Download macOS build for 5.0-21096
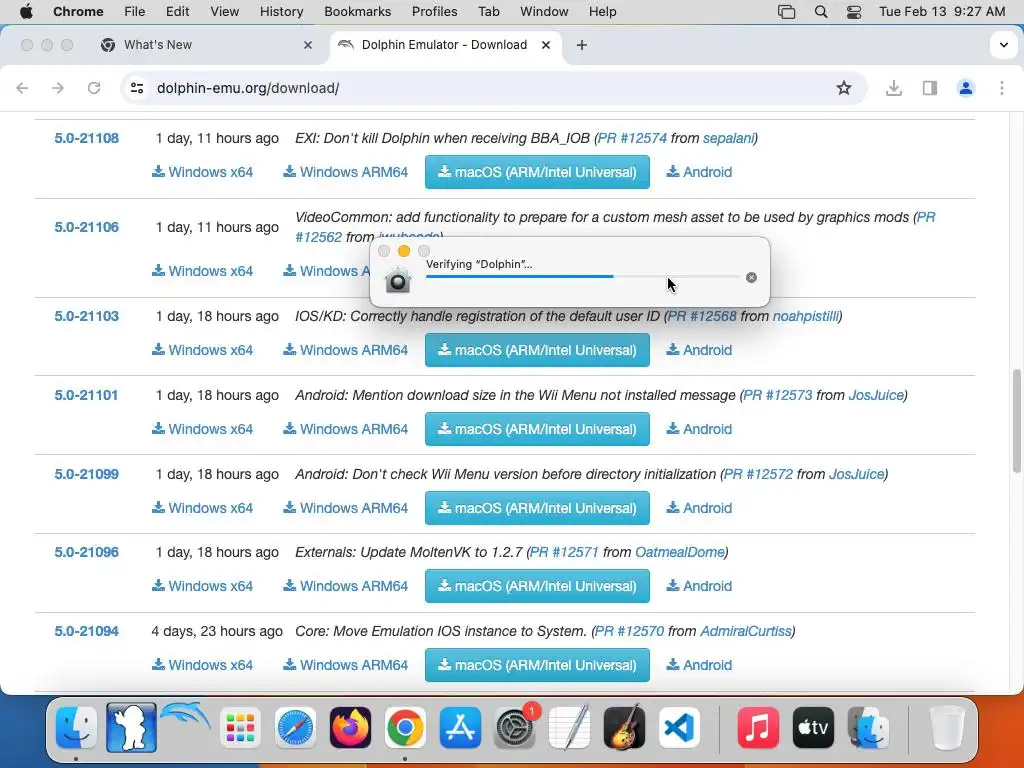Screen dimensions: 1024x768 point(537,586)
